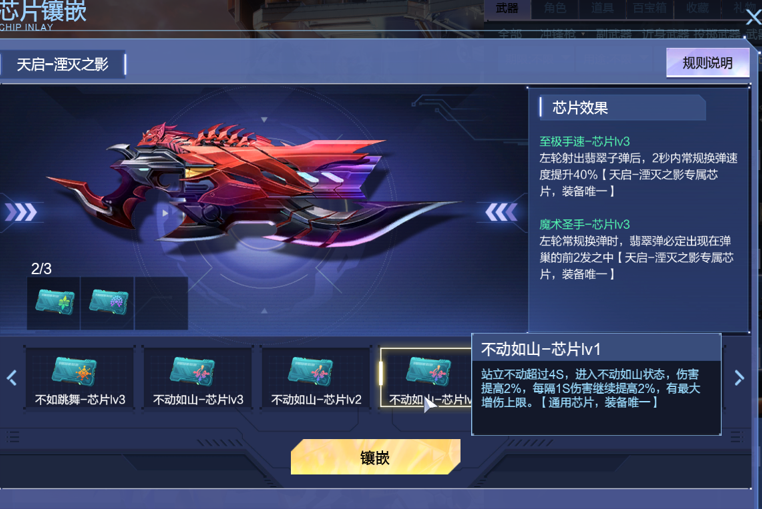Click the second inlaid chip slot icon

pyautogui.click(x=107, y=303)
